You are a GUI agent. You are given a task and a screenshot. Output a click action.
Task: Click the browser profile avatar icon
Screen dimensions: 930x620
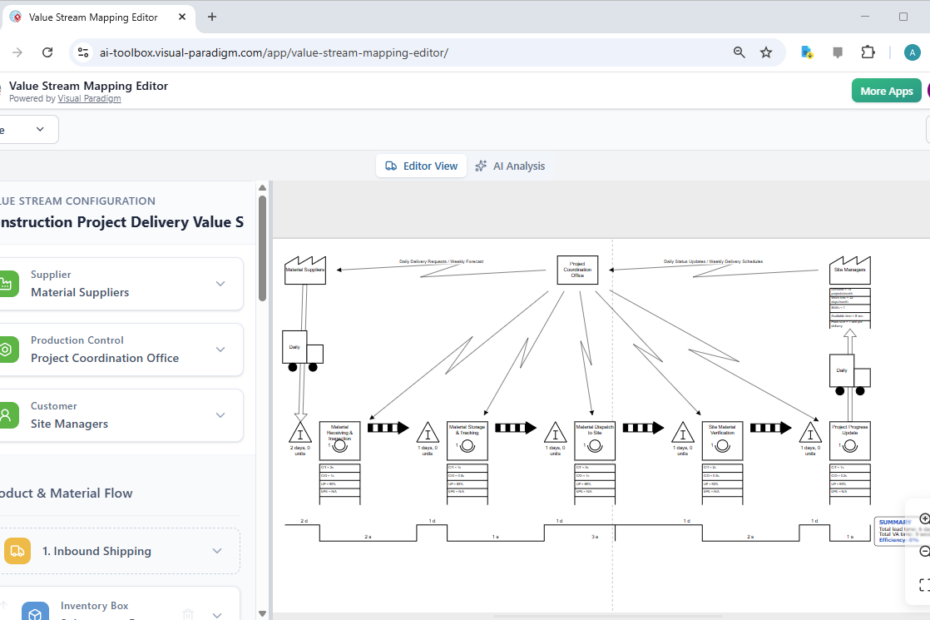(x=910, y=52)
